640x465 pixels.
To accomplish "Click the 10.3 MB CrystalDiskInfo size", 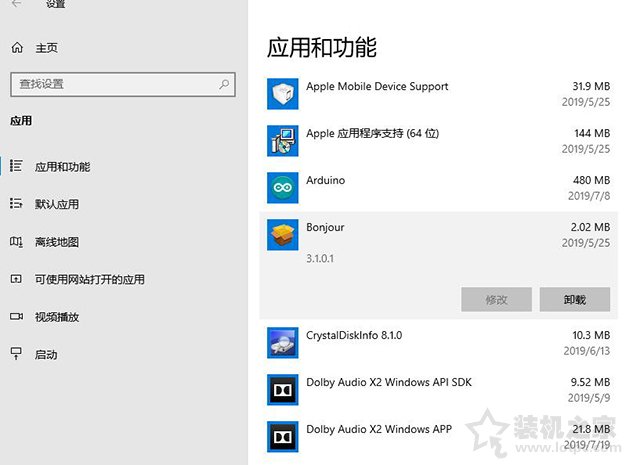I will tap(591, 336).
